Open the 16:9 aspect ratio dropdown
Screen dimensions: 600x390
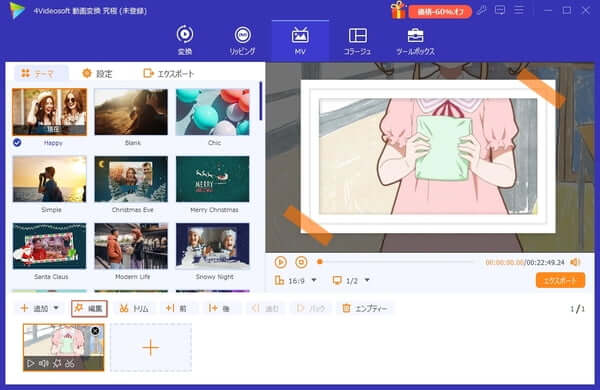(x=296, y=281)
